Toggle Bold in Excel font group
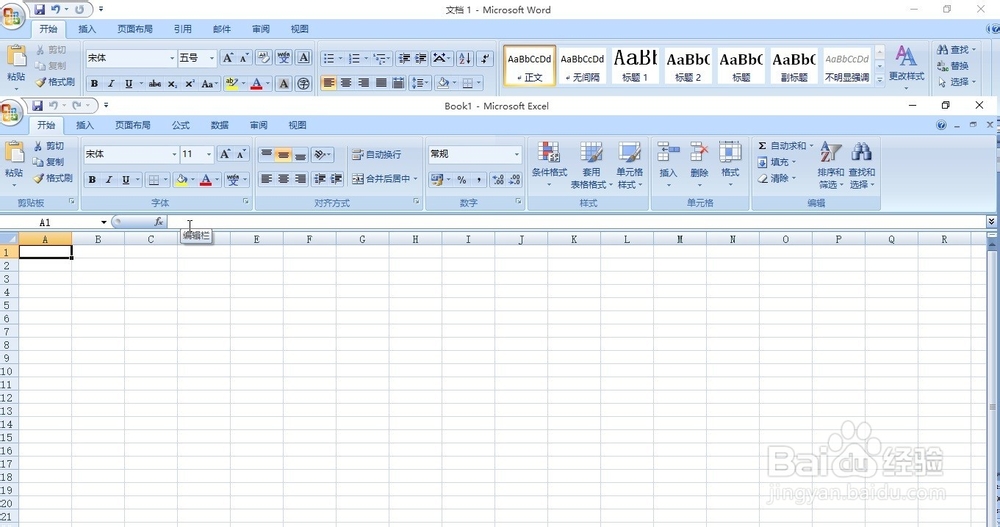1000x527 pixels. [92, 180]
